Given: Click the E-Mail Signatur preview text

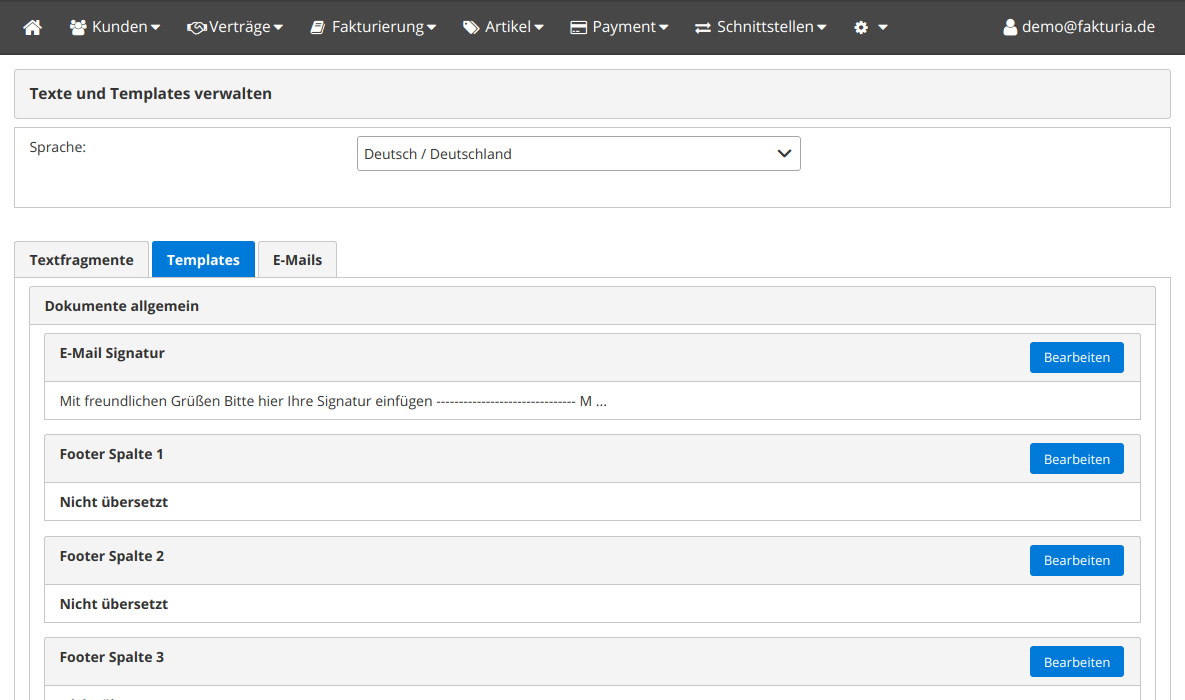Looking at the screenshot, I should 333,401.
